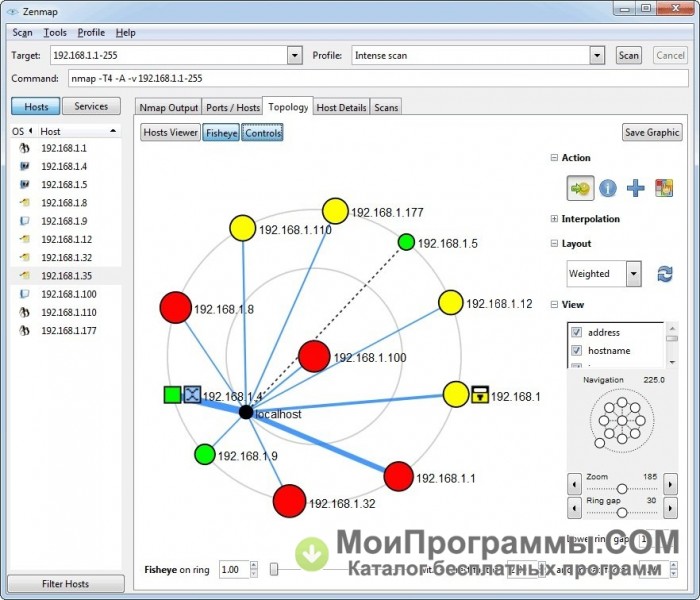Click the red node 192.168.1.32
The image size is (700, 600).
tap(289, 501)
